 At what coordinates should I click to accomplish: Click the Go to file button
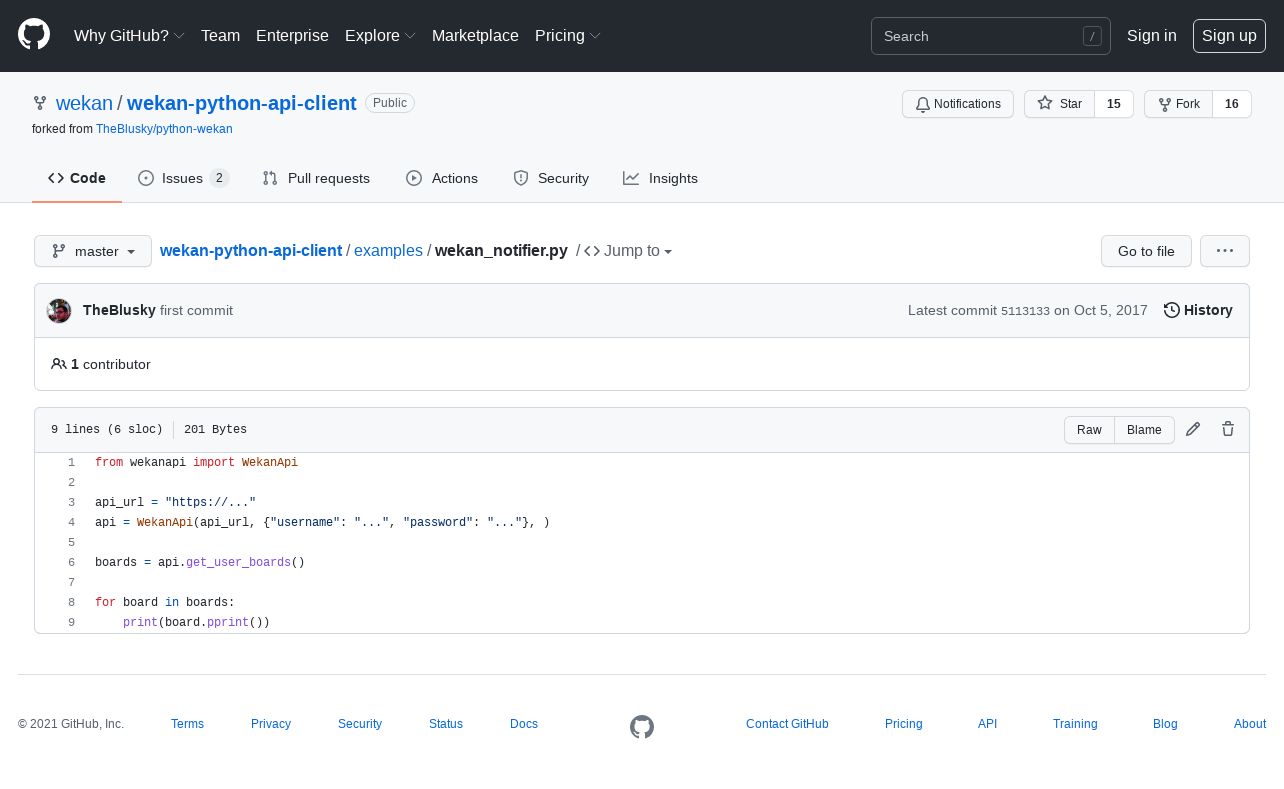[x=1146, y=251]
